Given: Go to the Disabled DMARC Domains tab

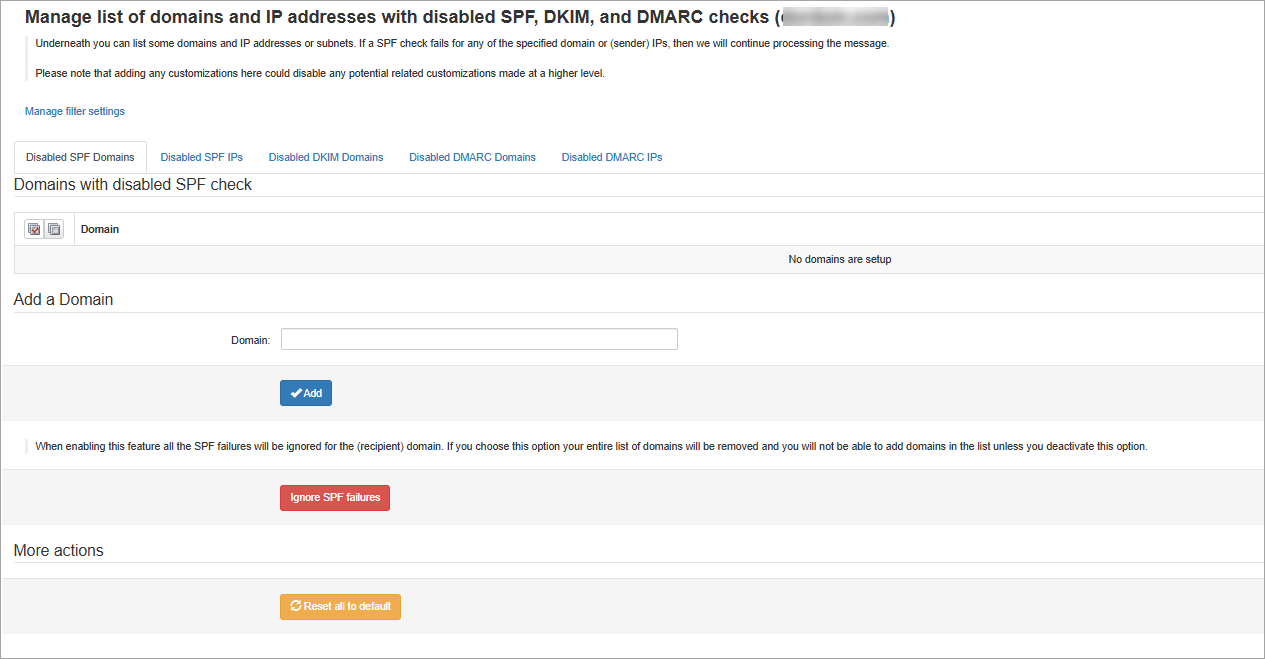Looking at the screenshot, I should [x=472, y=157].
